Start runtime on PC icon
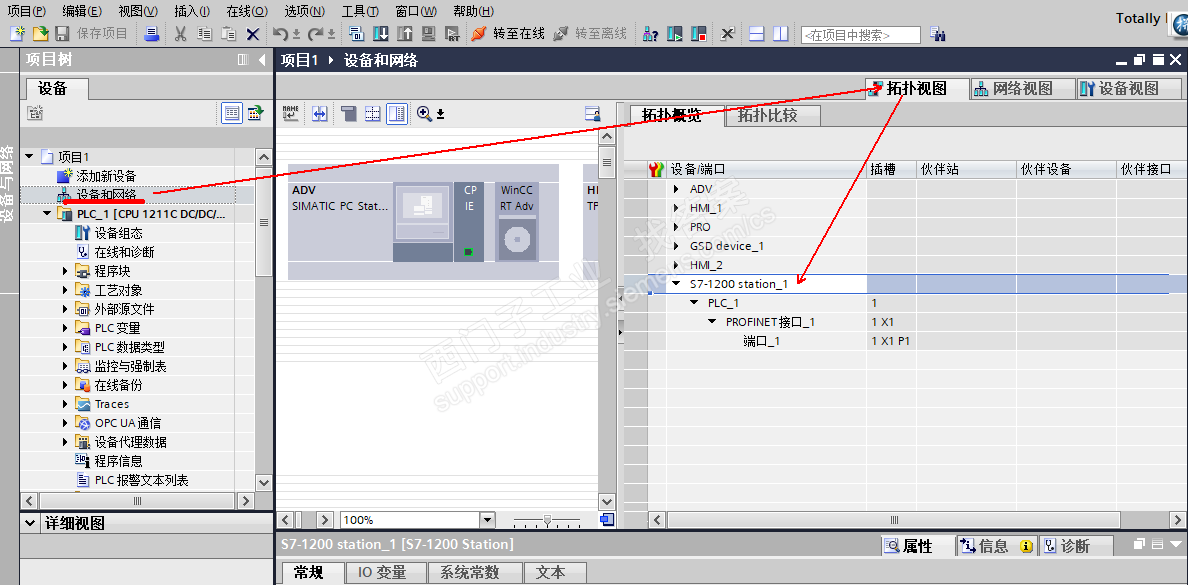Image resolution: width=1188 pixels, height=585 pixels. tap(452, 34)
